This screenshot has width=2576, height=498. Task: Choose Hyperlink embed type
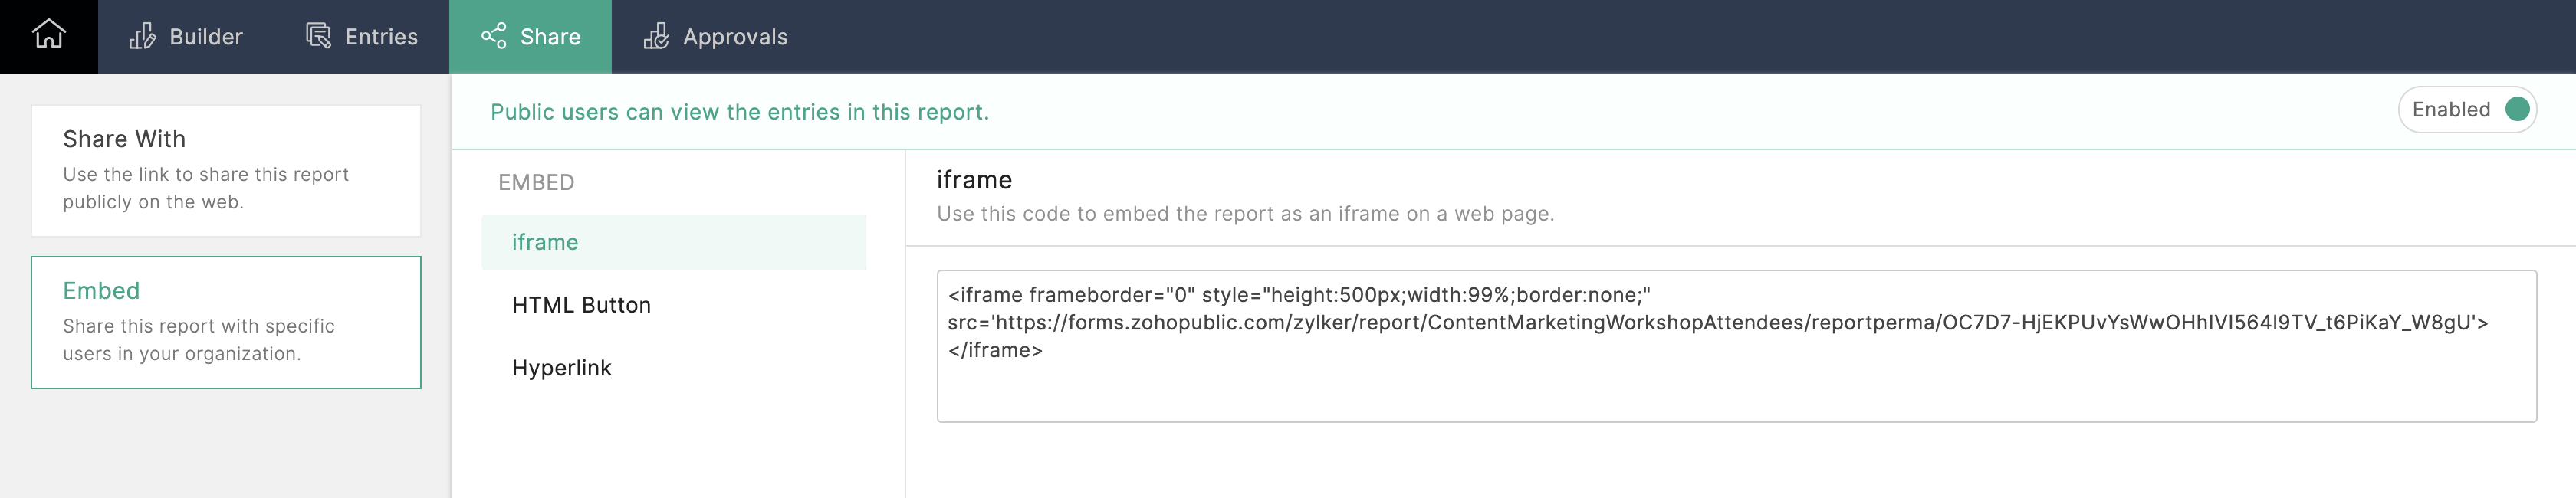click(561, 368)
